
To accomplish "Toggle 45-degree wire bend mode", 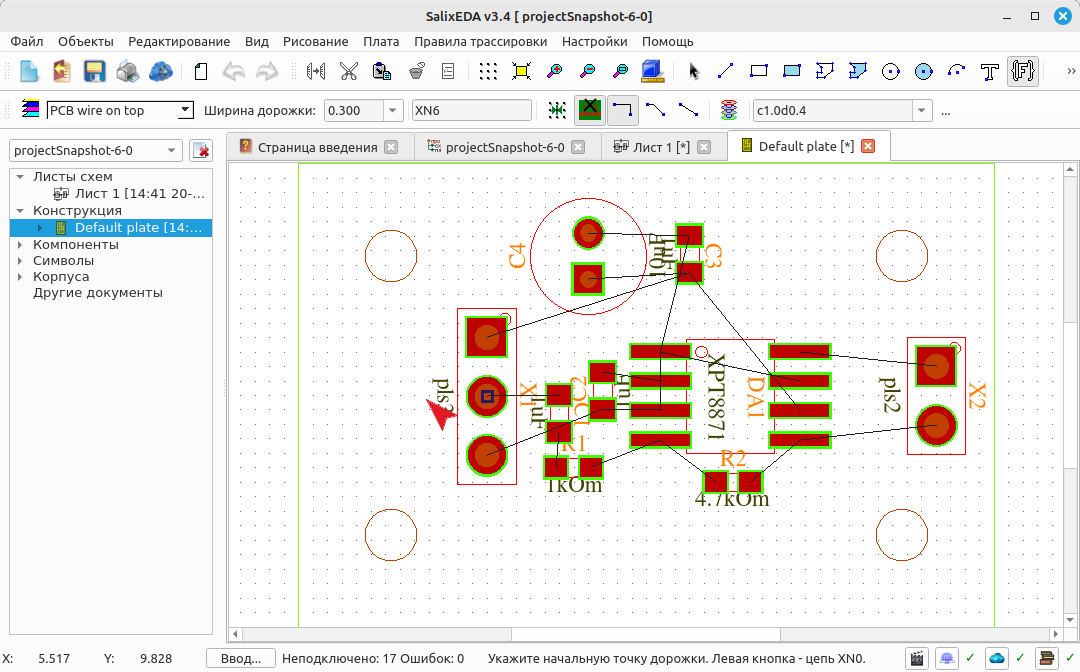I will pyautogui.click(x=655, y=110).
